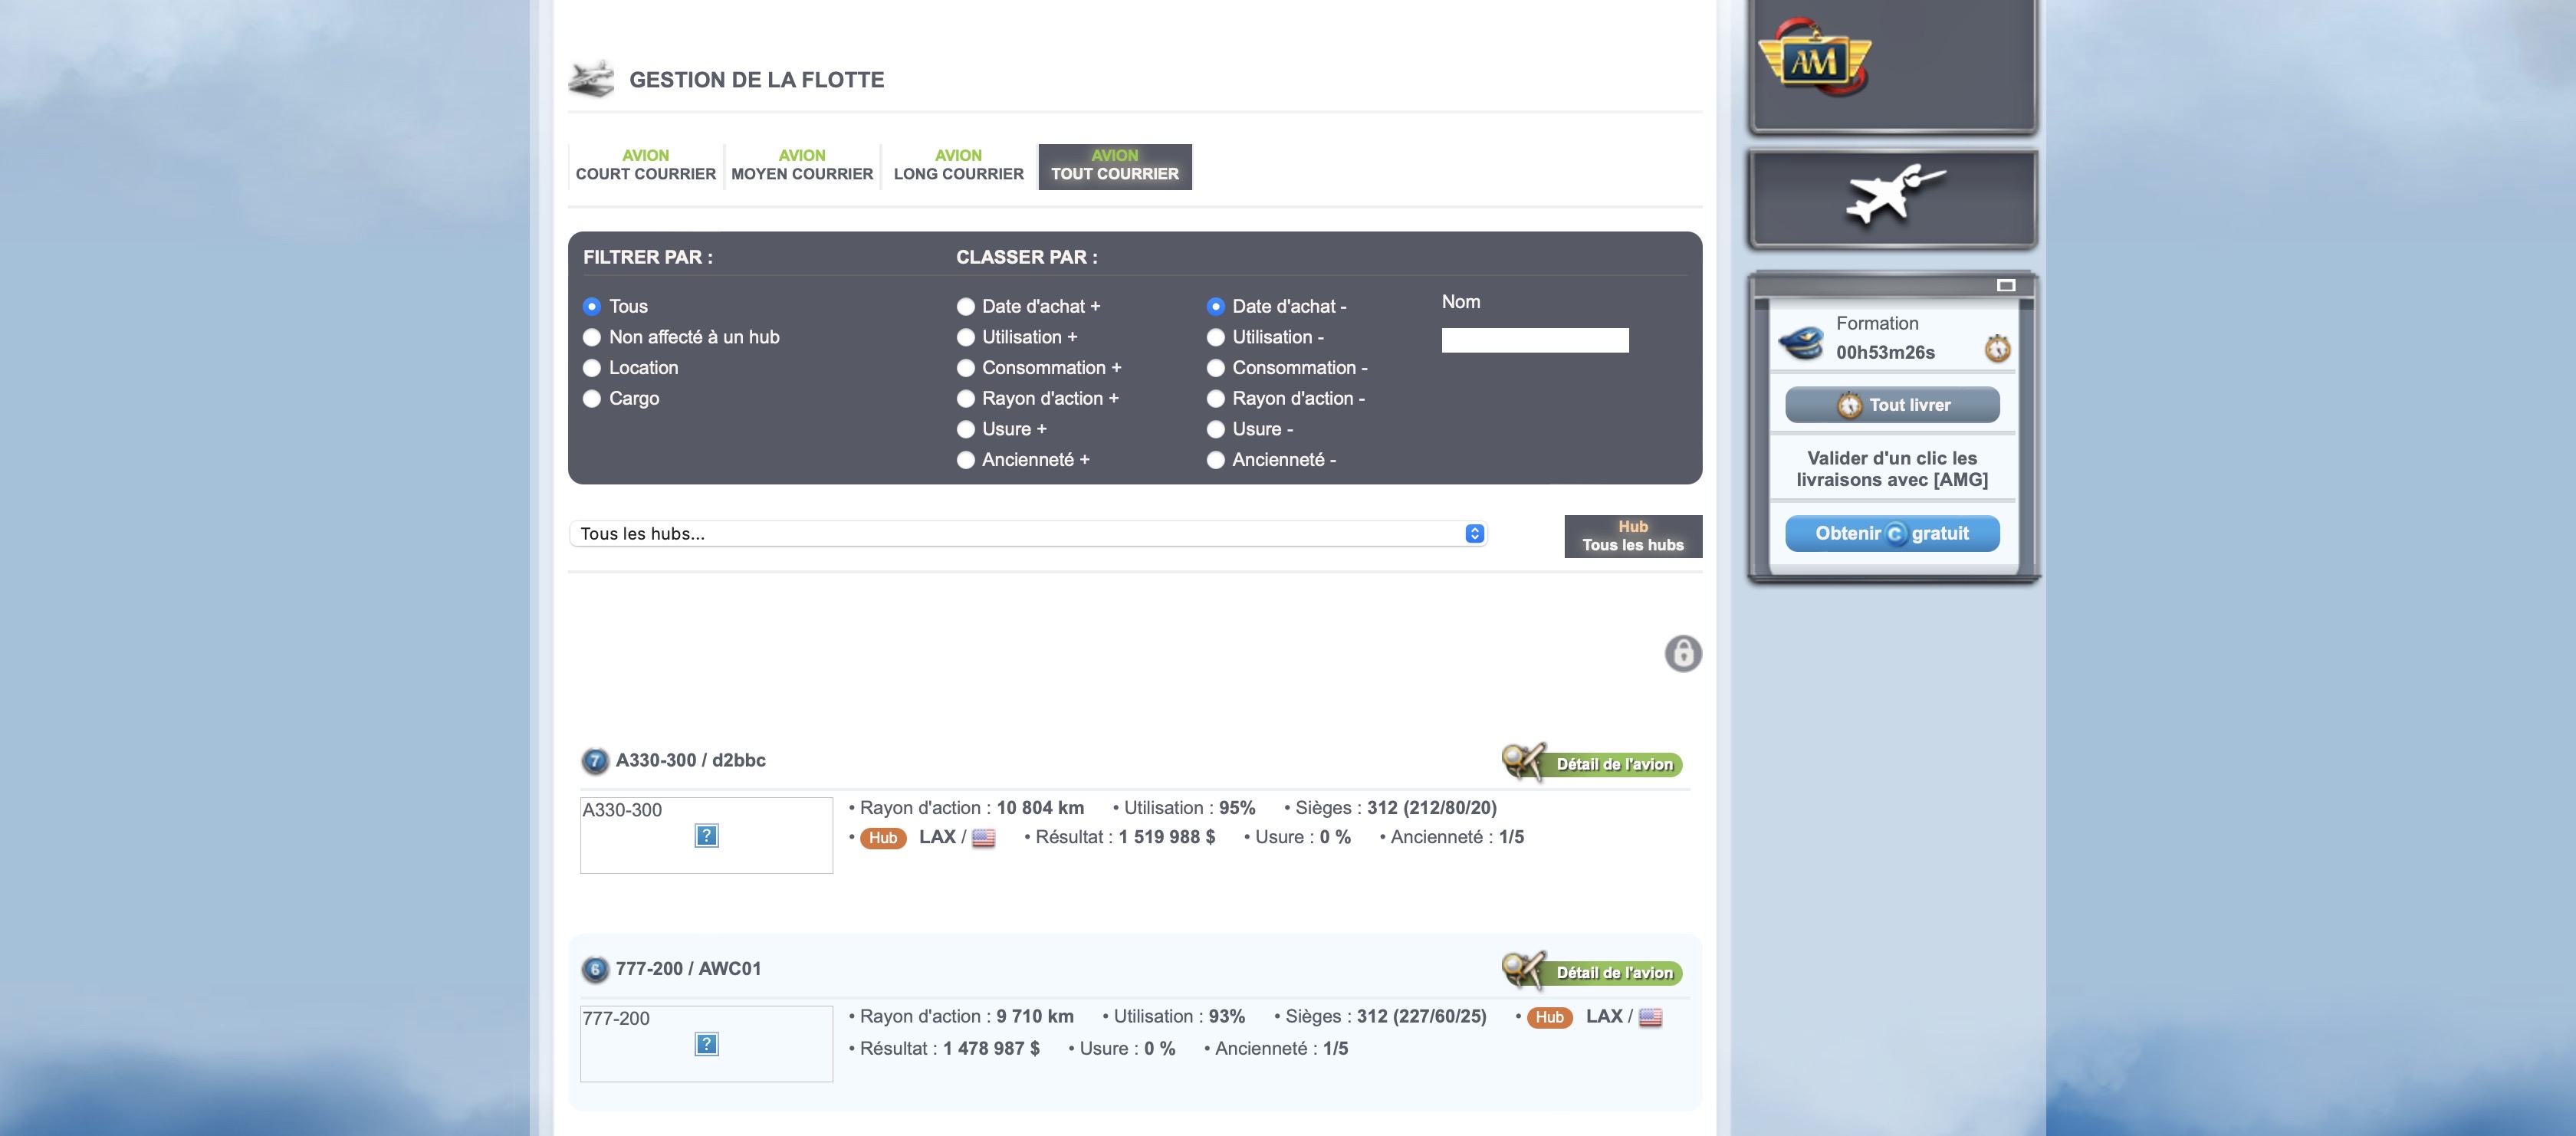Click question mark image for 777-200

706,1044
